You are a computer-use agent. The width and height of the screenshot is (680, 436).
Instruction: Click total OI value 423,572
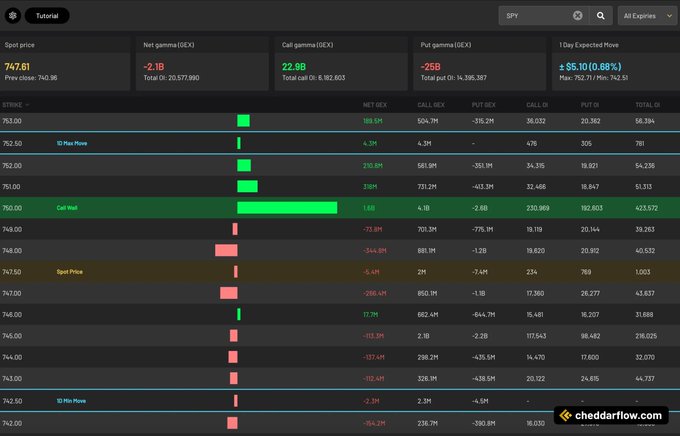646,208
